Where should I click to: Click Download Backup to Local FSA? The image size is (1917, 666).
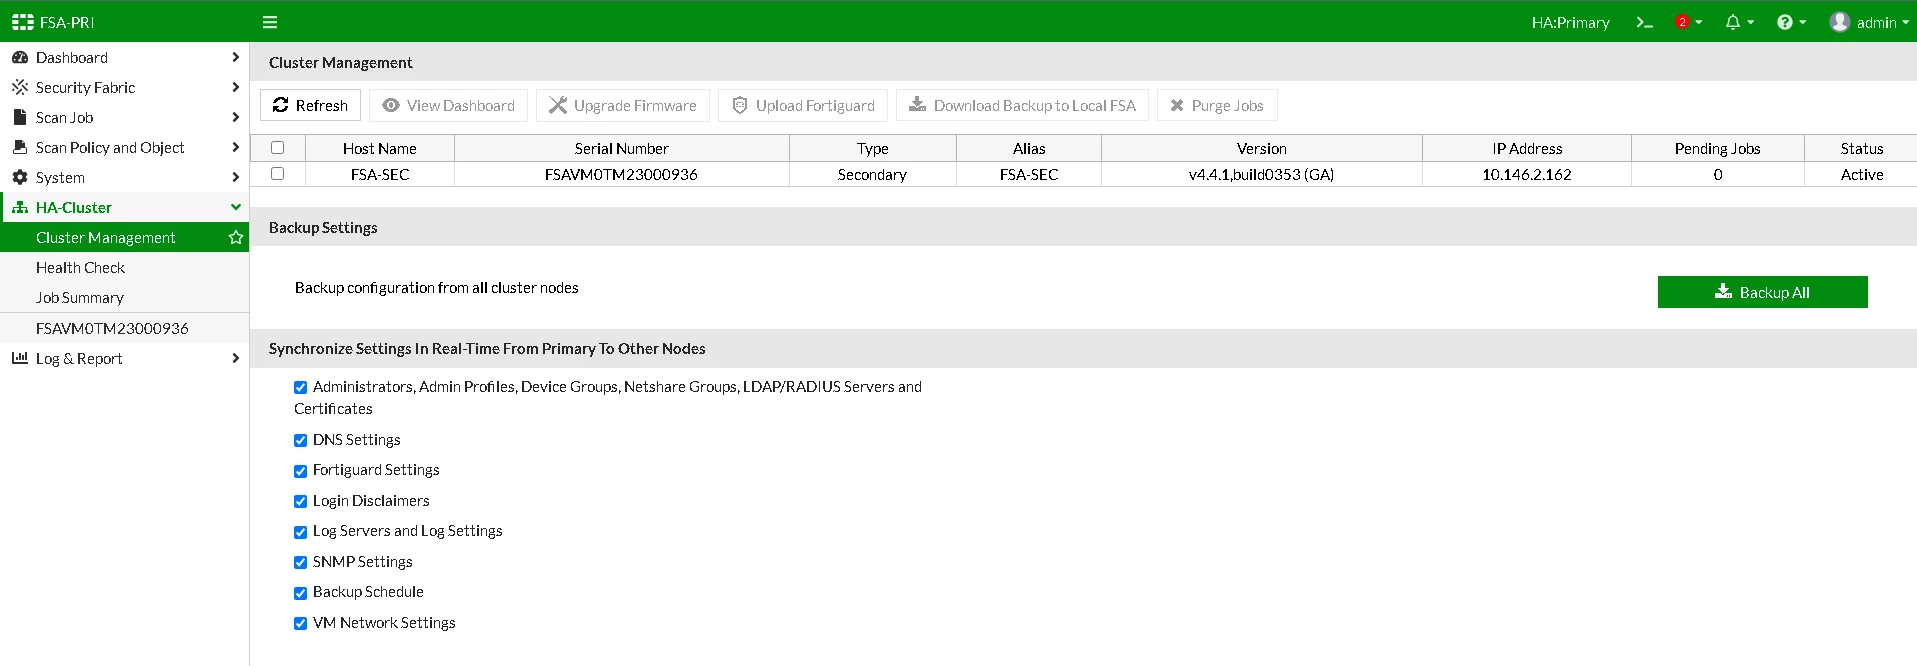click(x=1022, y=105)
